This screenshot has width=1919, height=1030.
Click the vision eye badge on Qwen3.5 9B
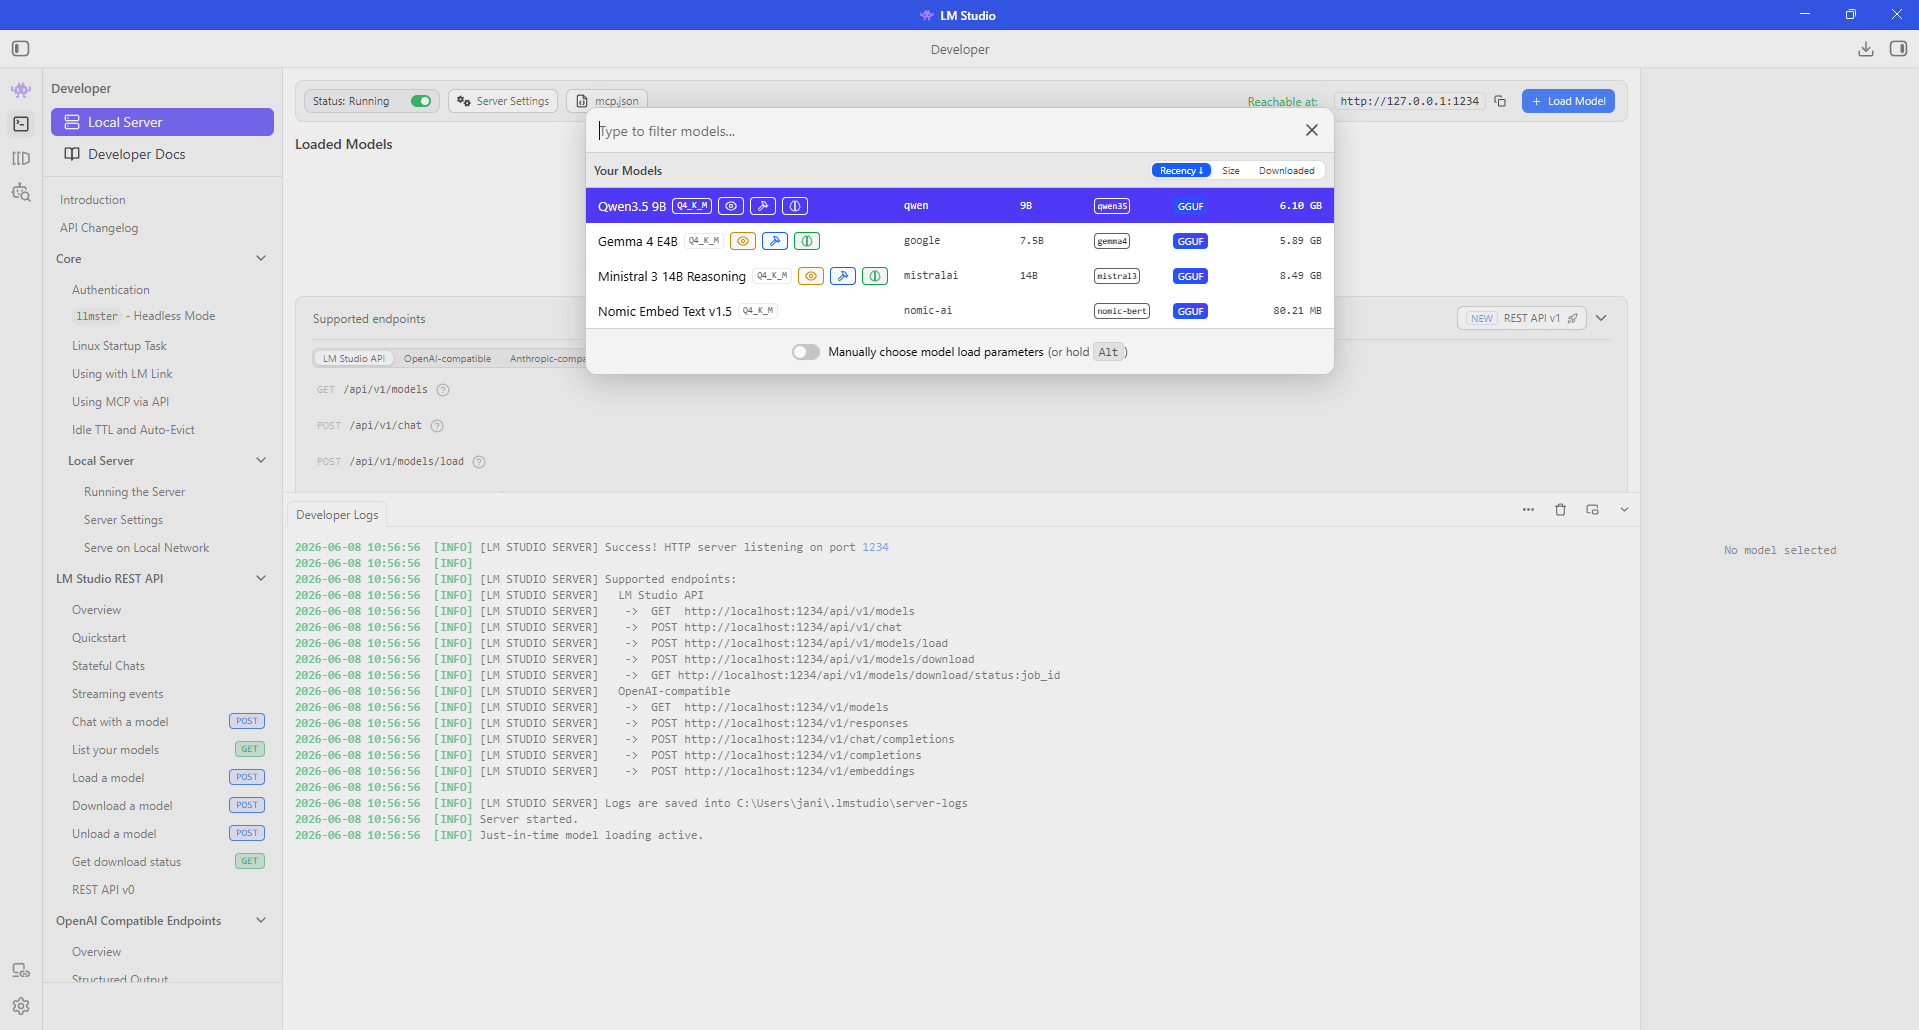(731, 206)
